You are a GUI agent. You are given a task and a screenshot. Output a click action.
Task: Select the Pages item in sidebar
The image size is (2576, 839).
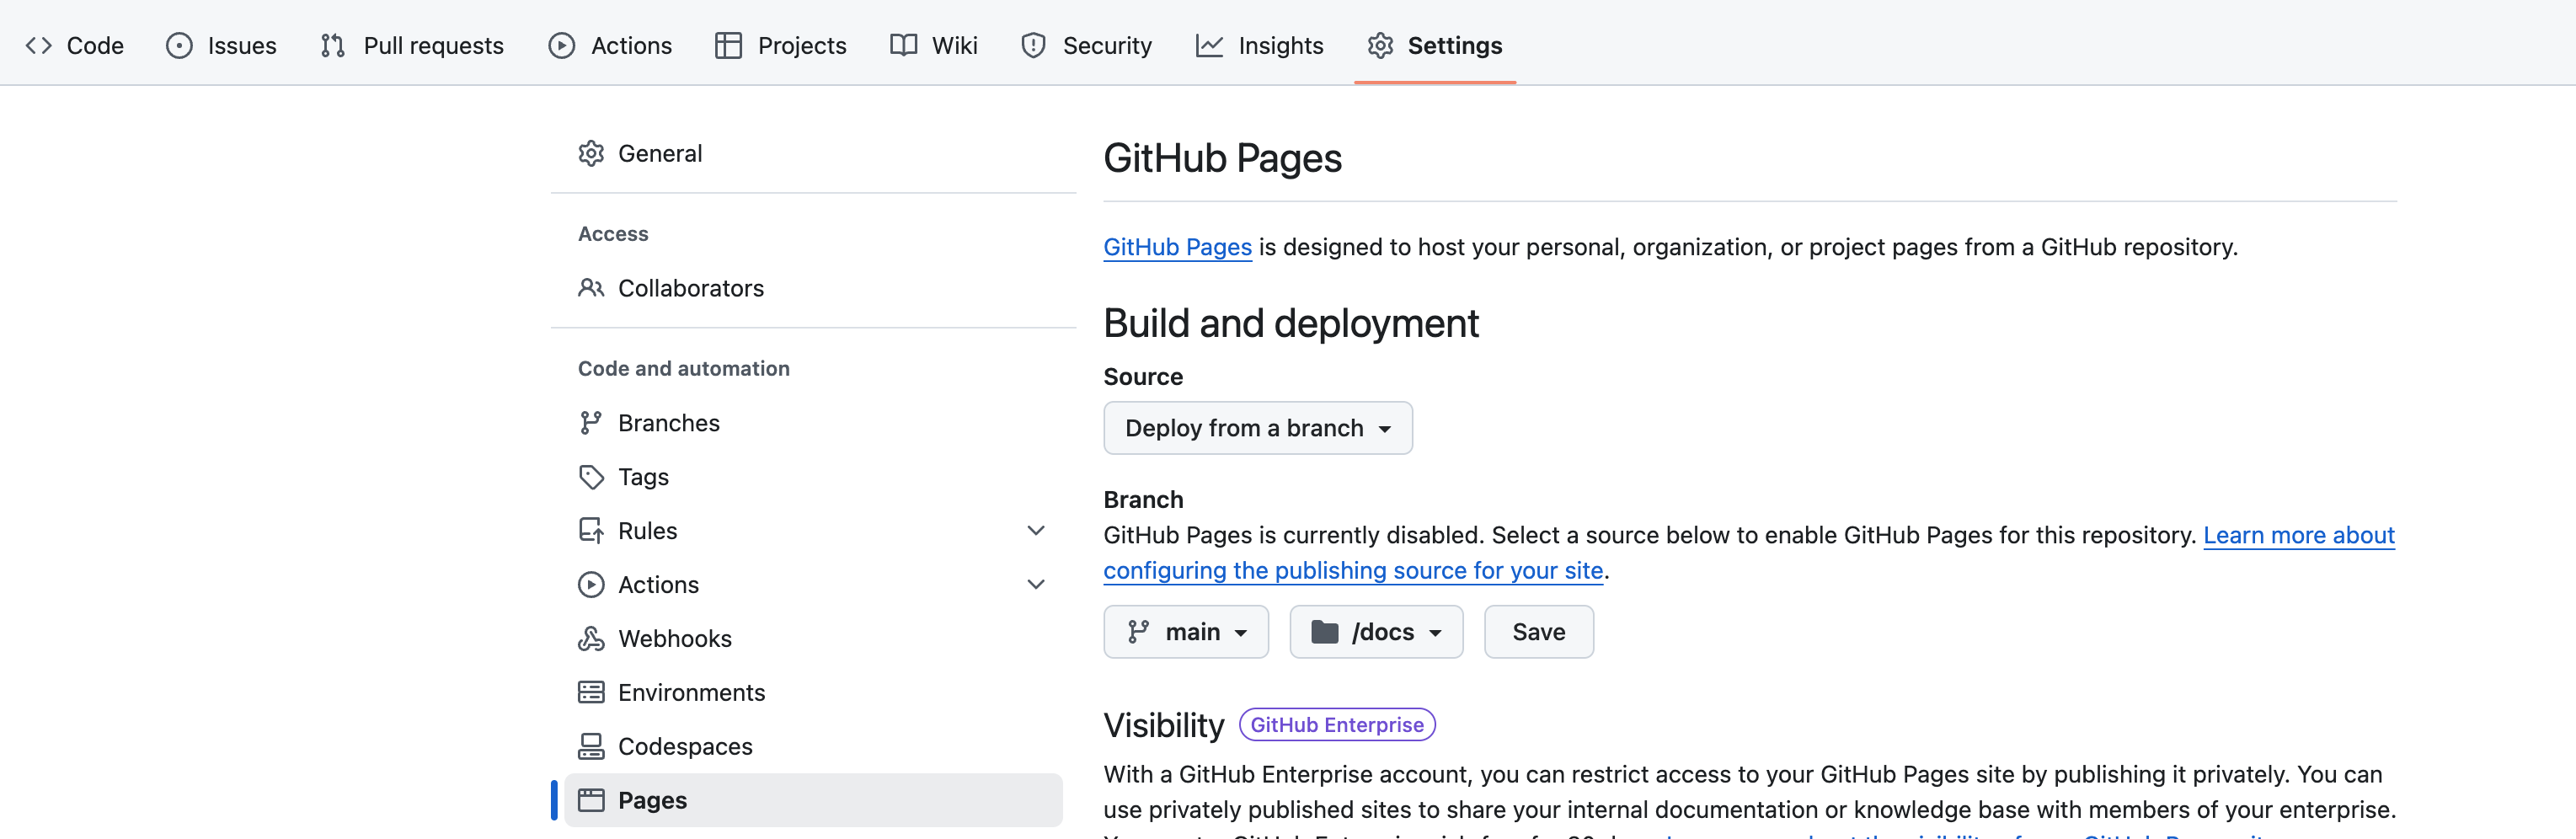click(x=652, y=800)
